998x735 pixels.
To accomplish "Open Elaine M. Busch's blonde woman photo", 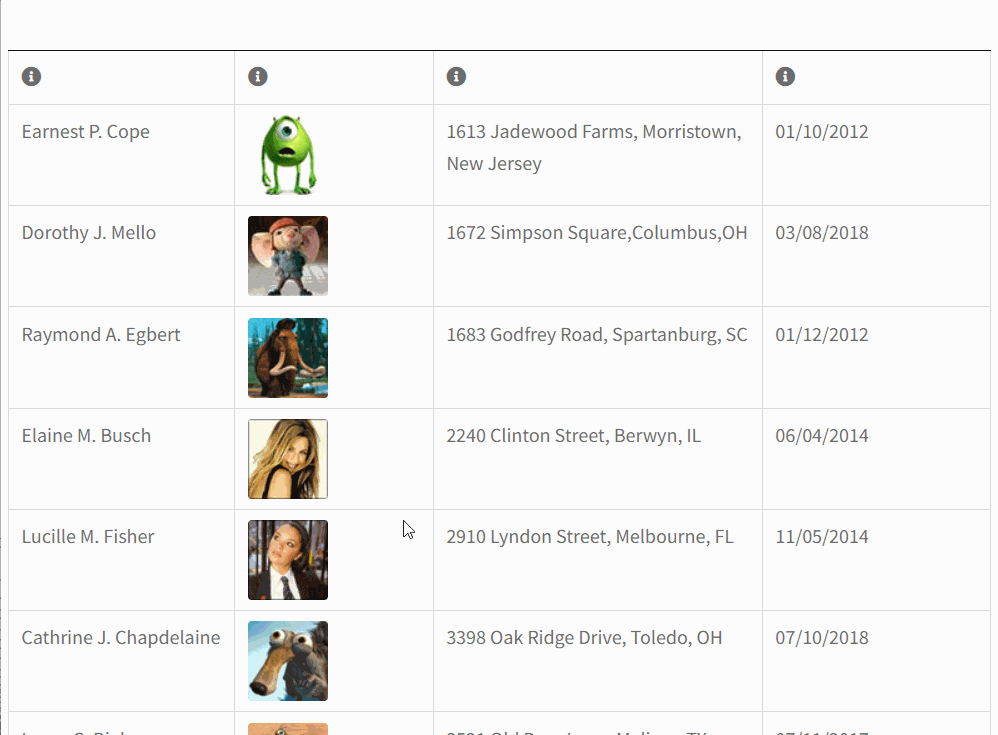I will coord(288,459).
